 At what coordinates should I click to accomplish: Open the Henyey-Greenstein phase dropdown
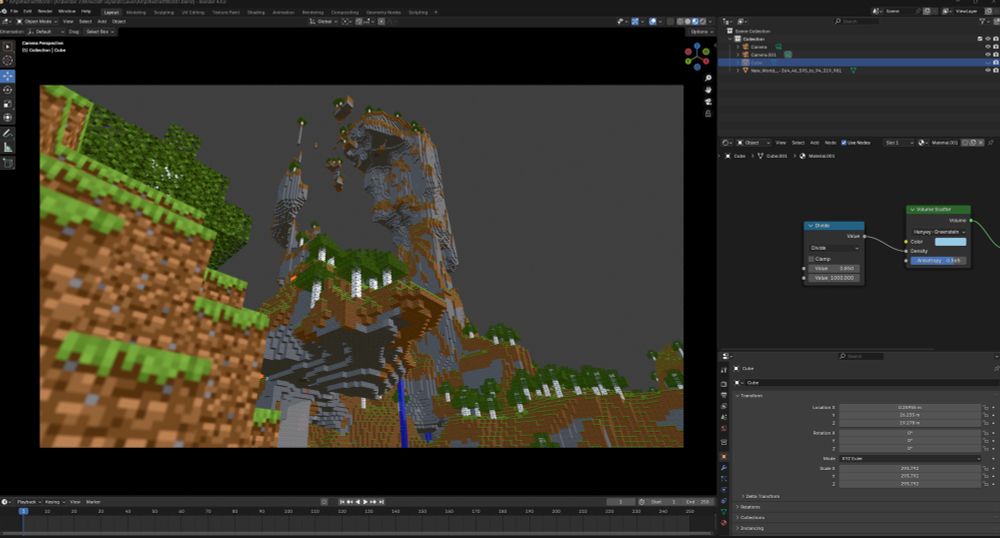pyautogui.click(x=938, y=232)
